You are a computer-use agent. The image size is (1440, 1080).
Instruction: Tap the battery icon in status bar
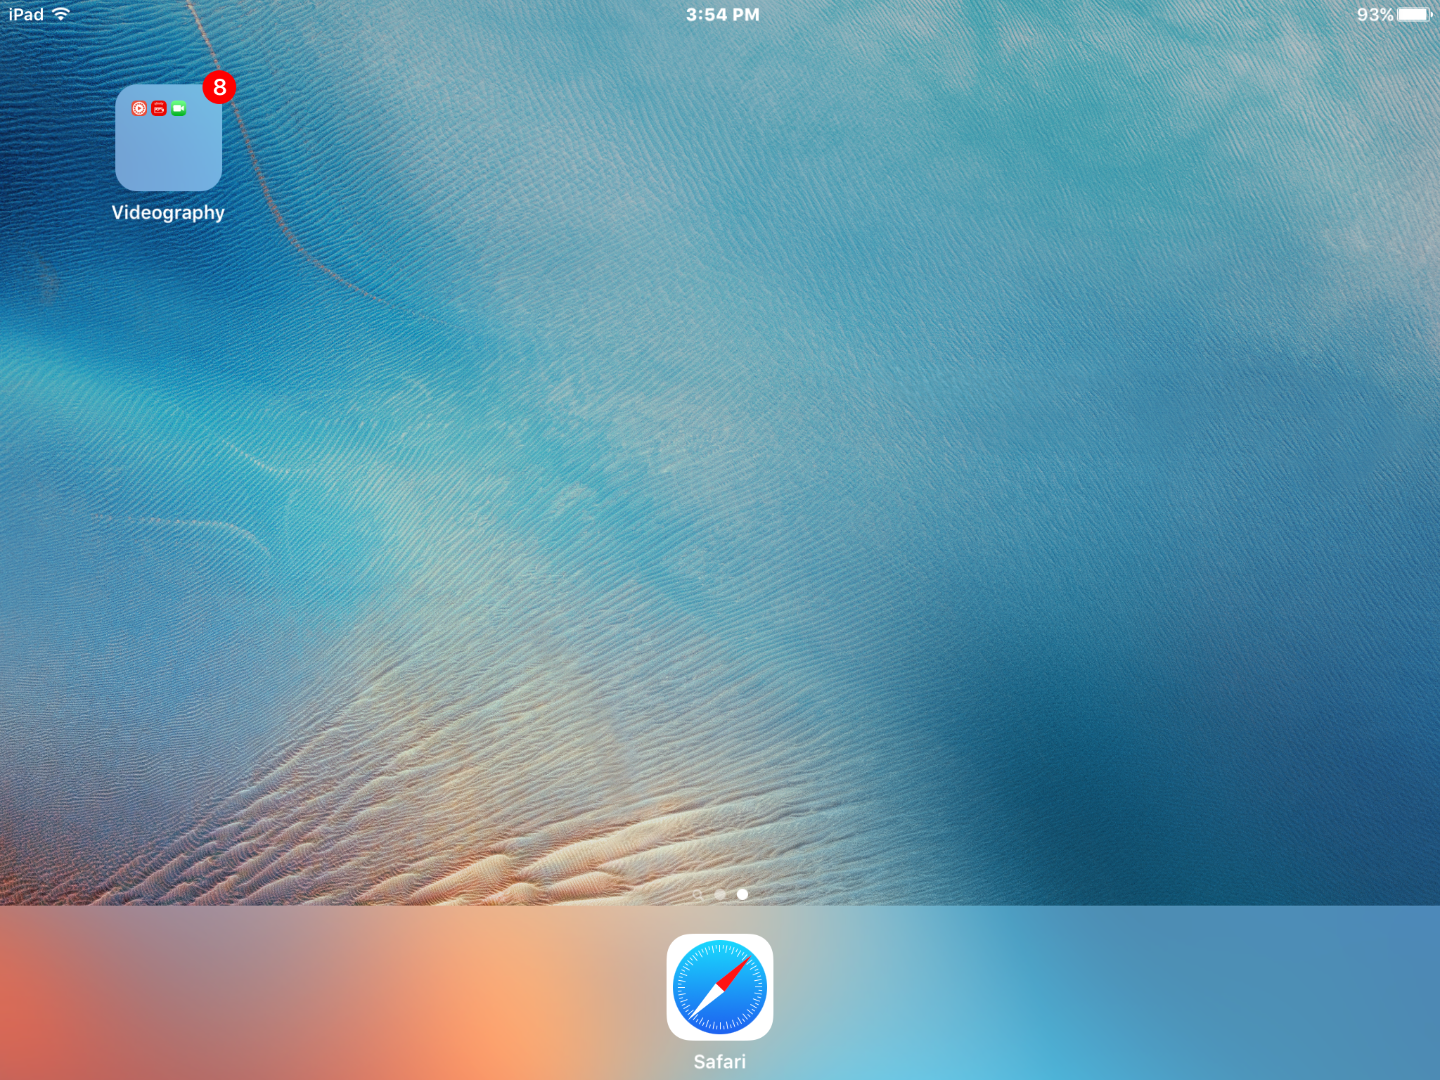click(1415, 14)
